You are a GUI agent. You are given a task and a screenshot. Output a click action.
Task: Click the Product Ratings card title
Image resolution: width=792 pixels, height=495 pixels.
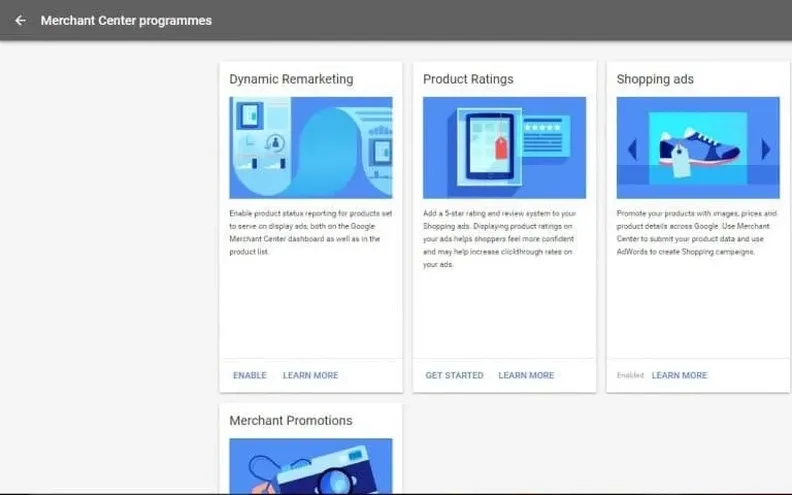pos(468,79)
